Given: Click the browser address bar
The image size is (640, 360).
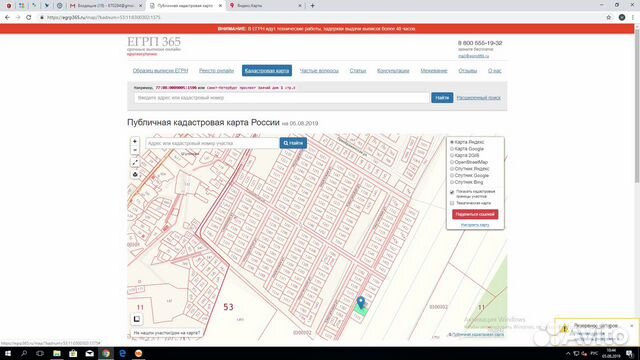Looking at the screenshot, I should point(318,18).
